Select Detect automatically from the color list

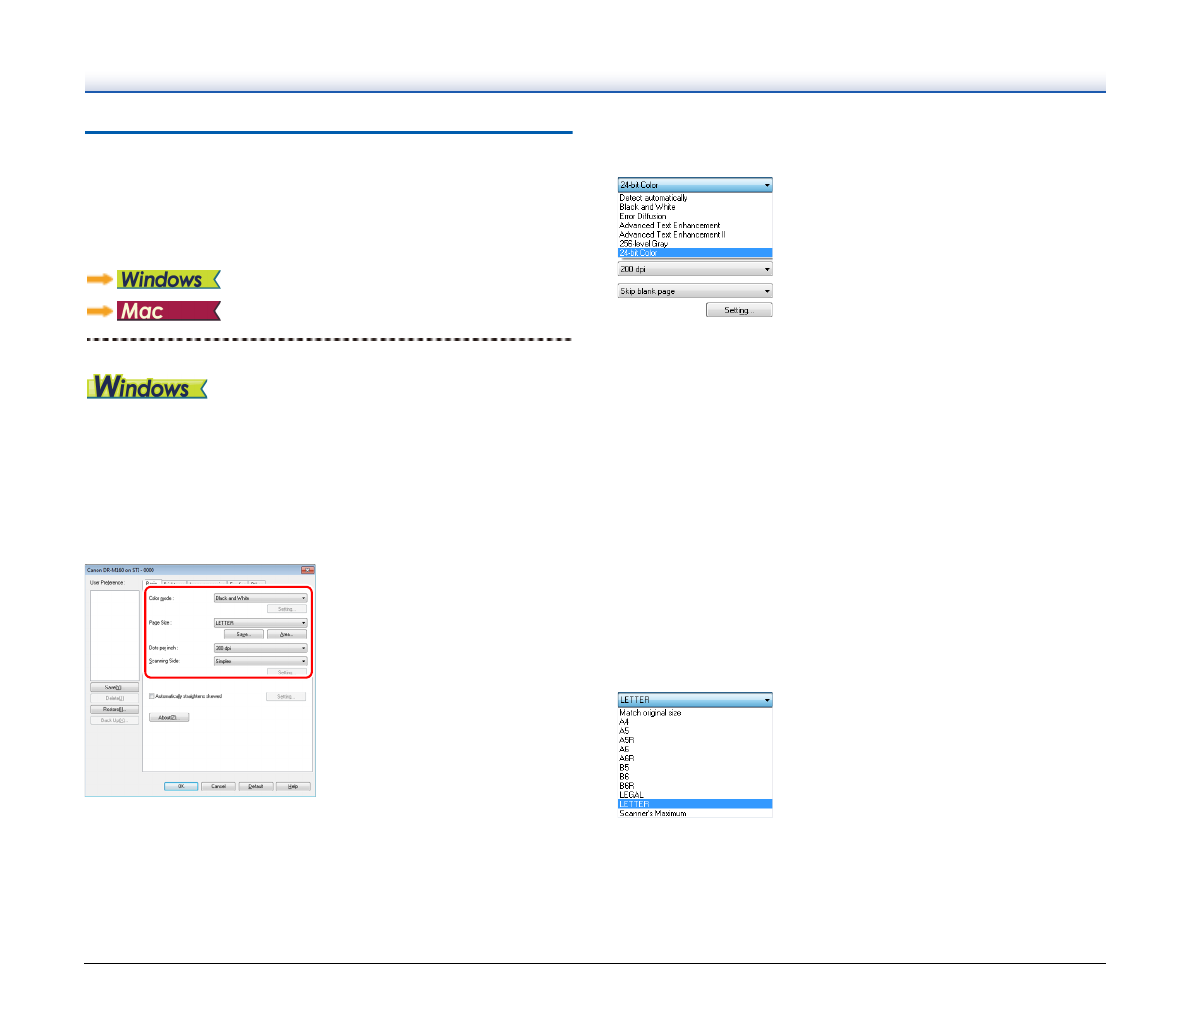pyautogui.click(x=653, y=198)
